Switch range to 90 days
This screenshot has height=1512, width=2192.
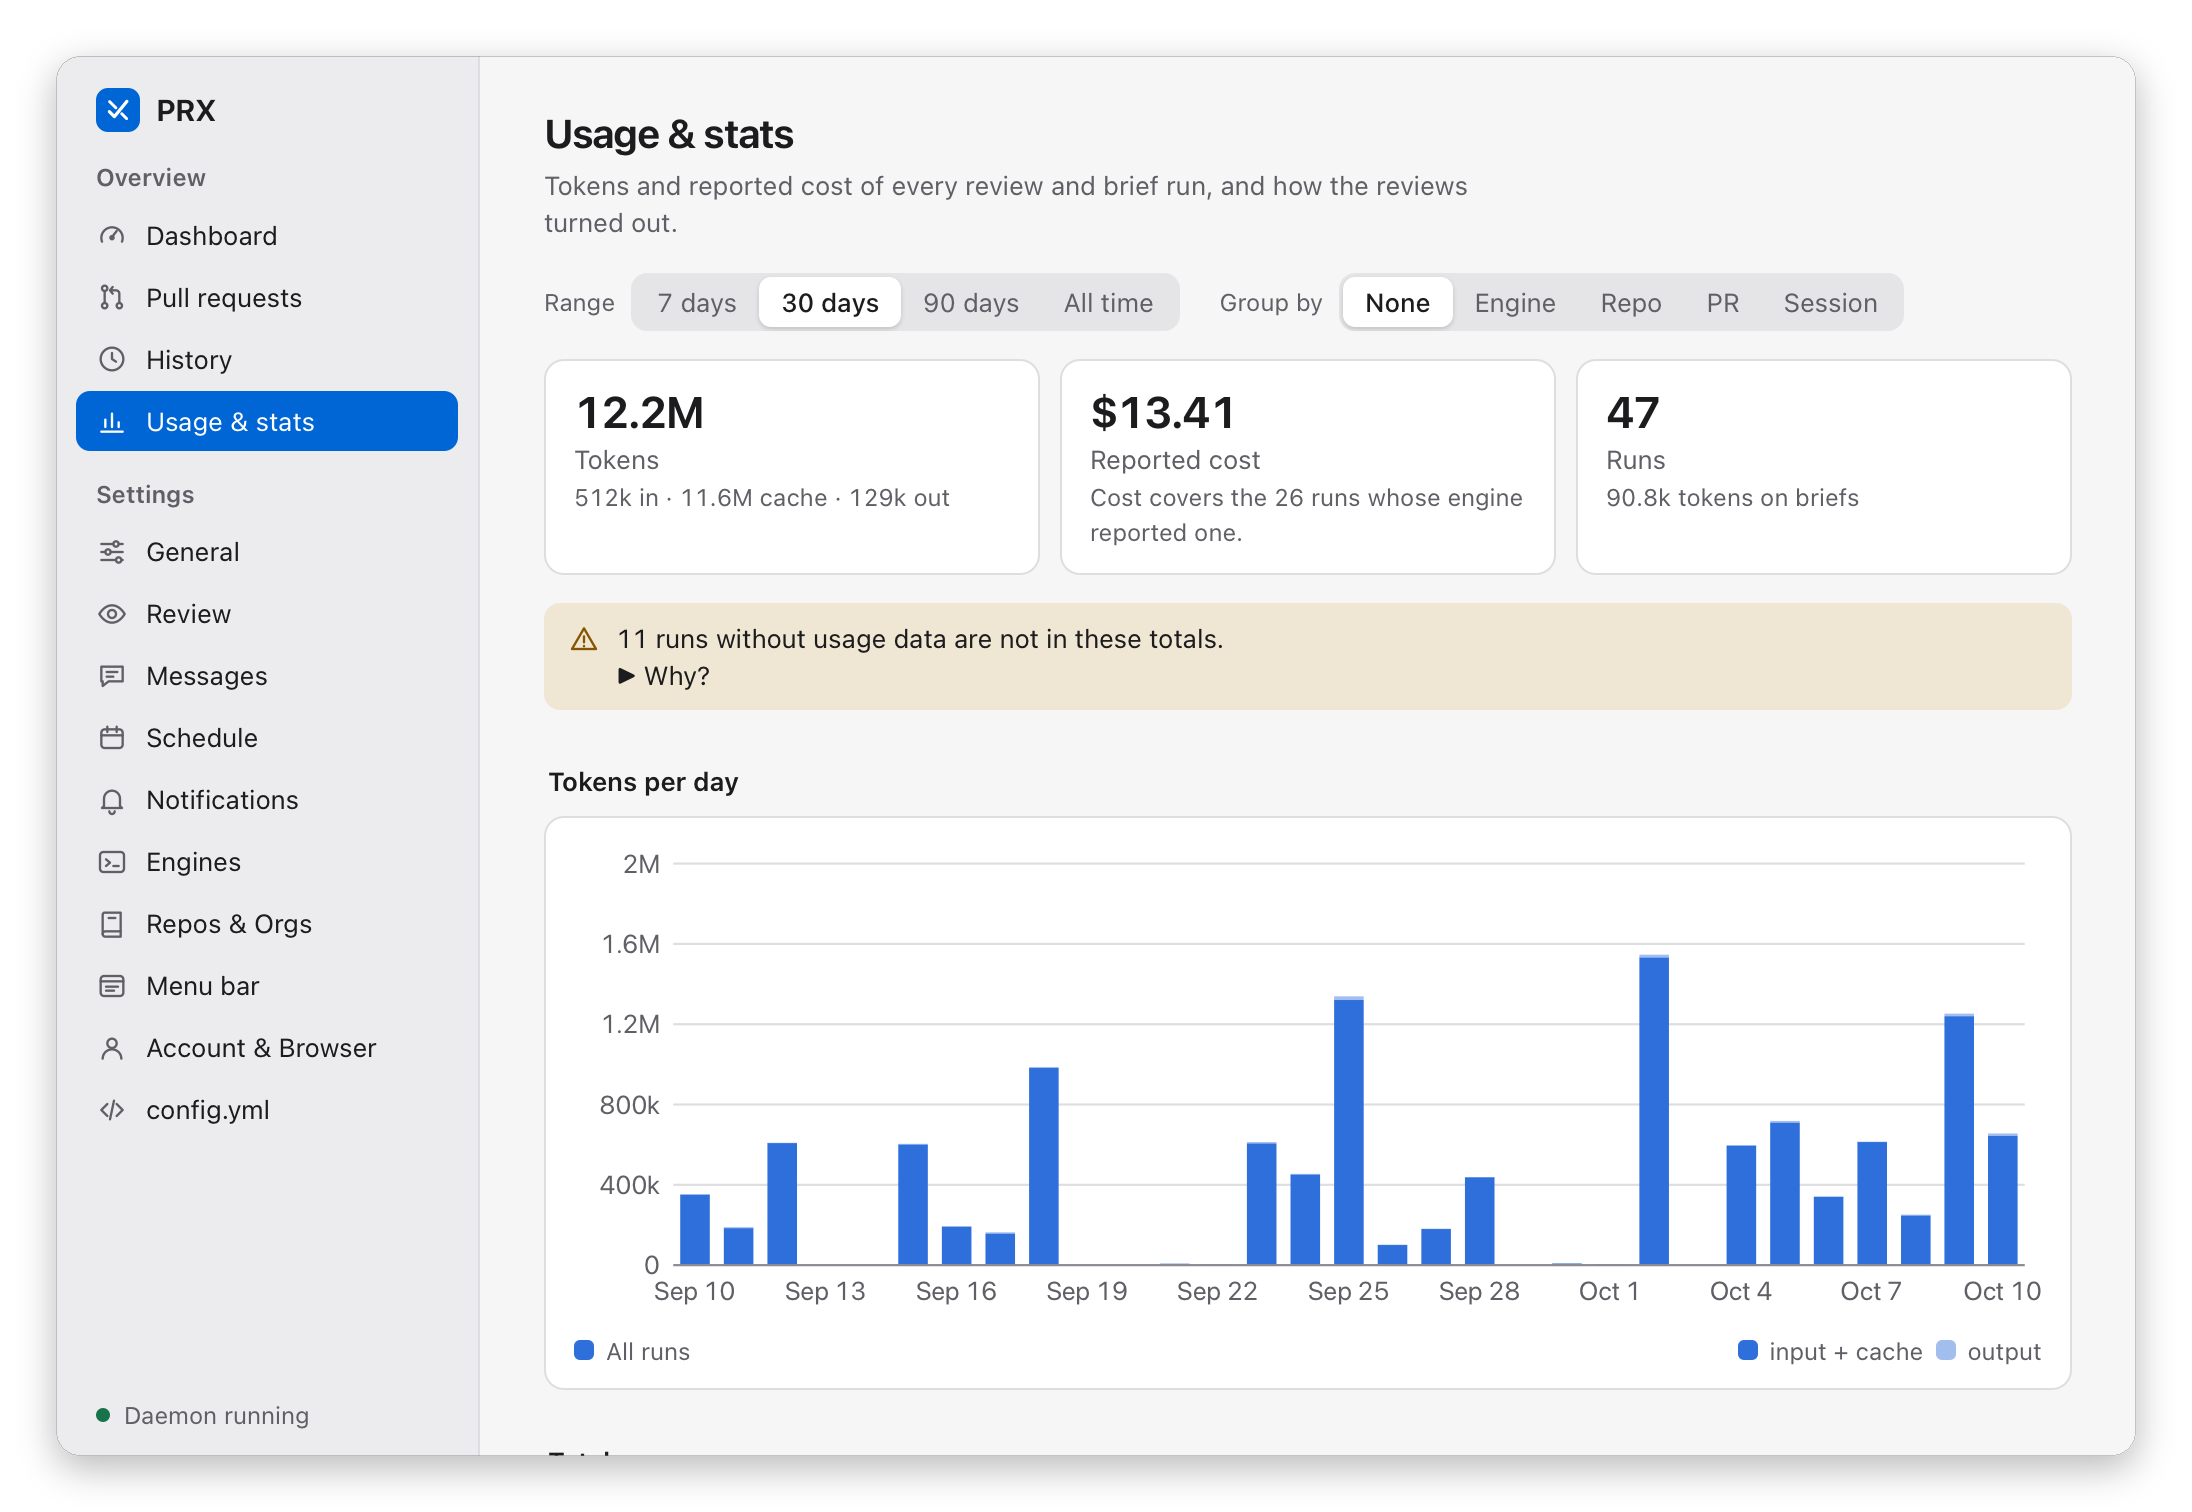coord(971,303)
